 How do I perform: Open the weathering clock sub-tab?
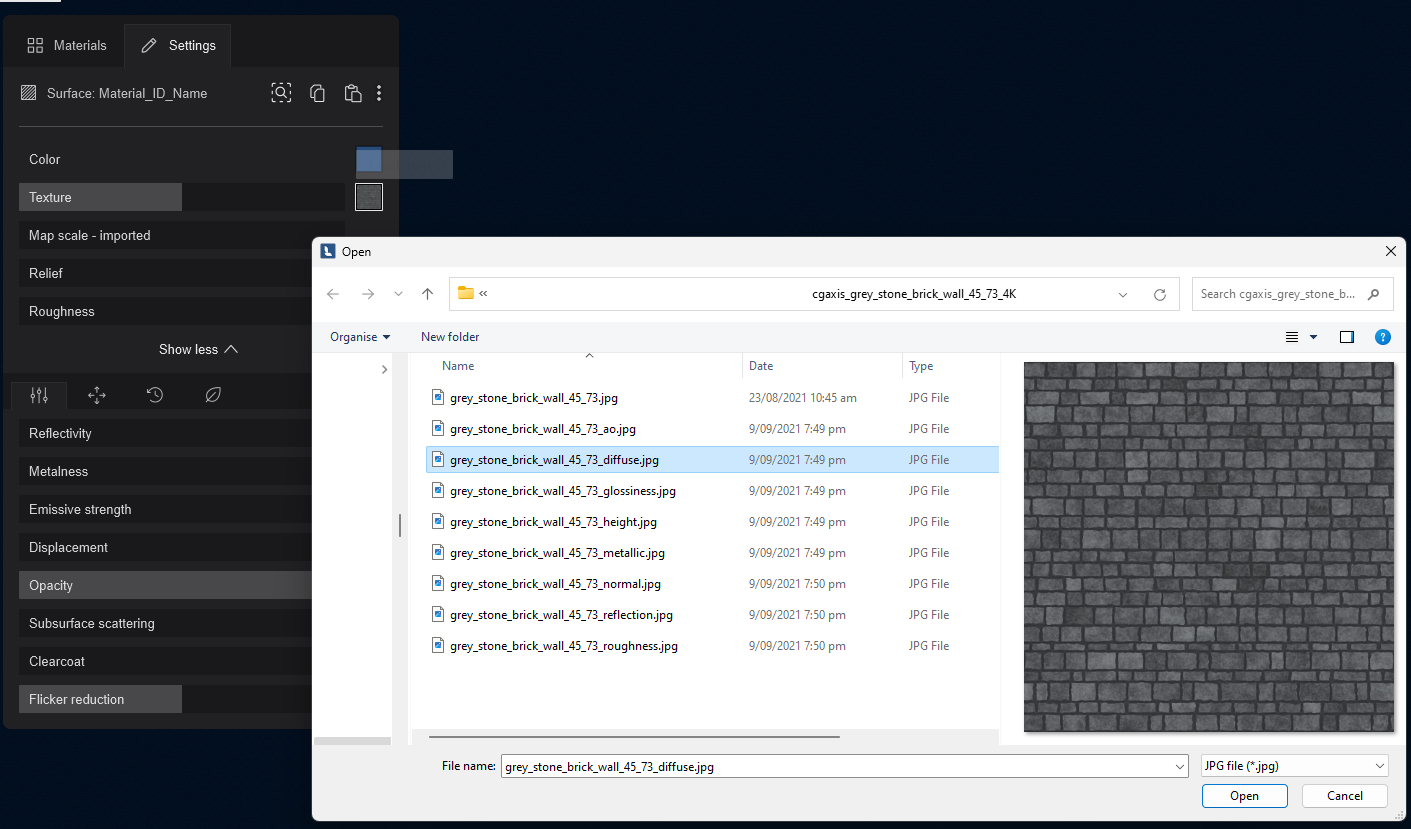tap(155, 395)
